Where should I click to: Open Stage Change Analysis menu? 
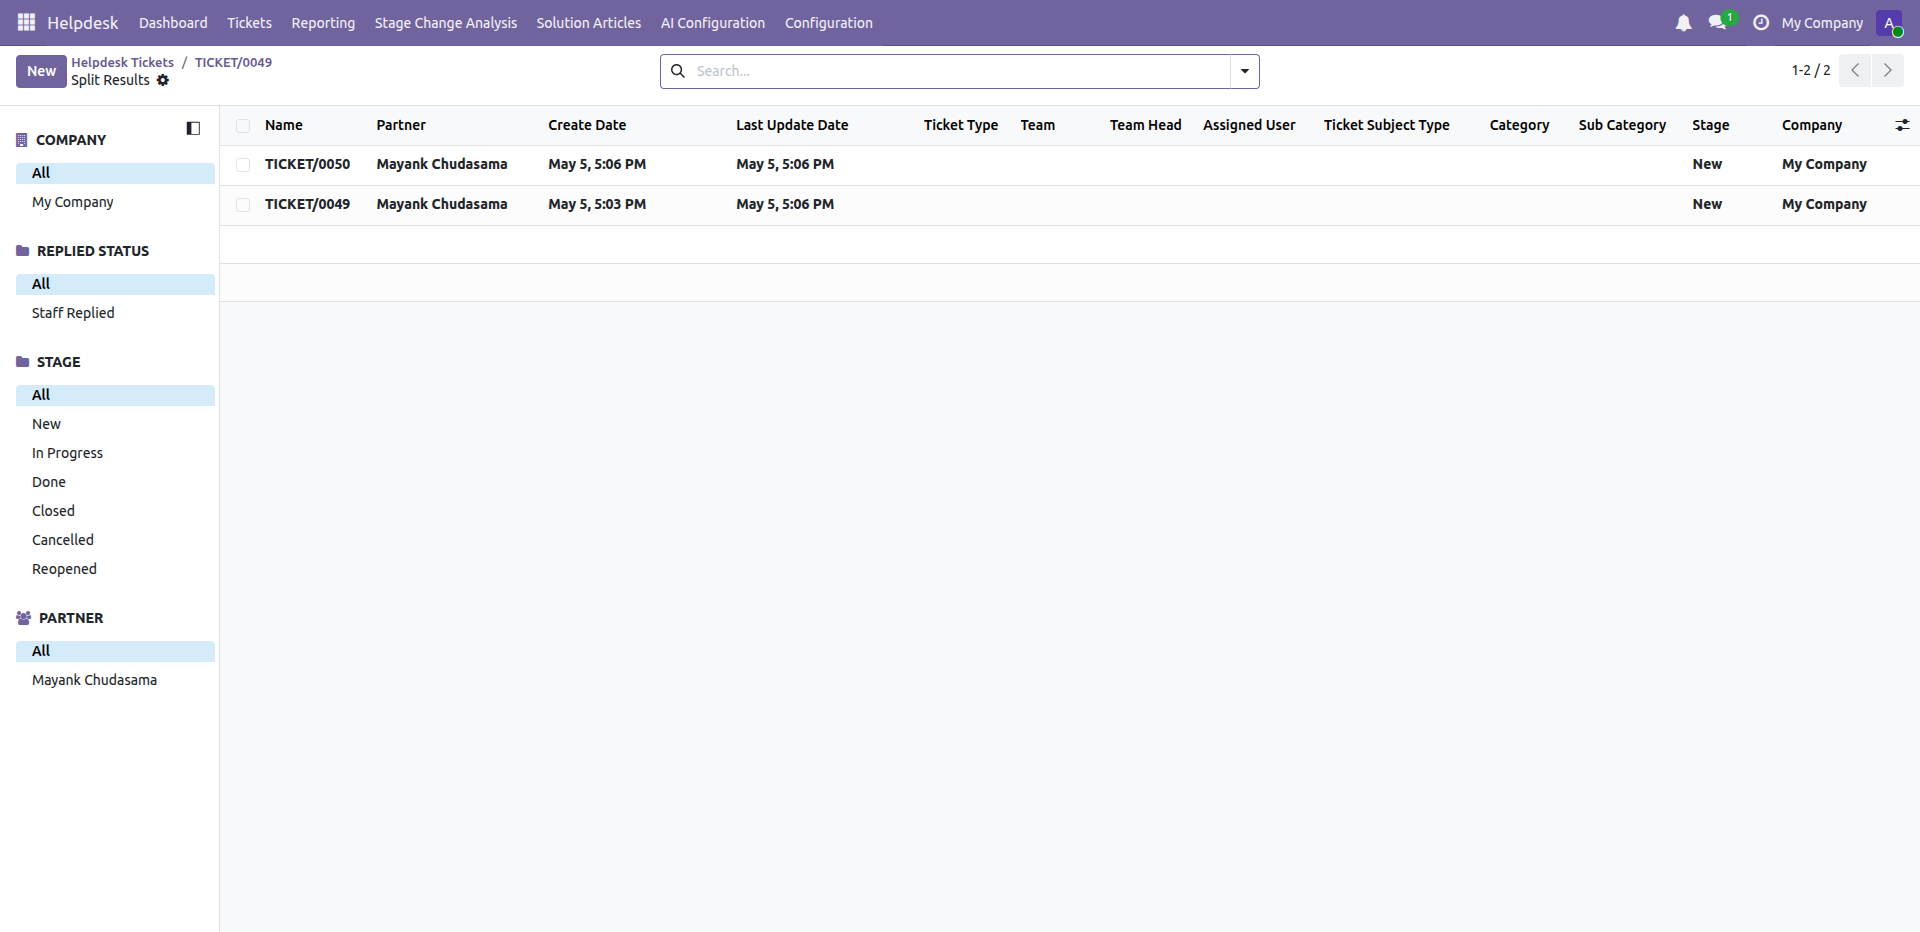[x=446, y=23]
